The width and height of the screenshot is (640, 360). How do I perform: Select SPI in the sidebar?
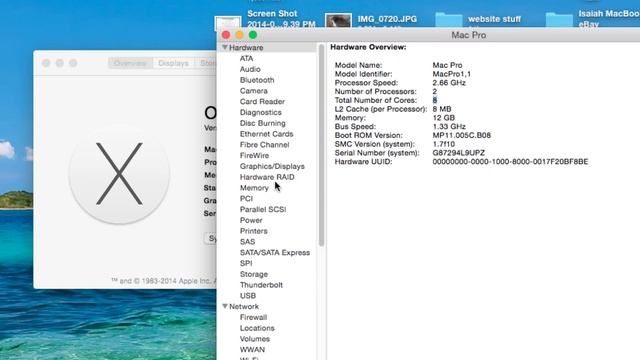tap(246, 263)
